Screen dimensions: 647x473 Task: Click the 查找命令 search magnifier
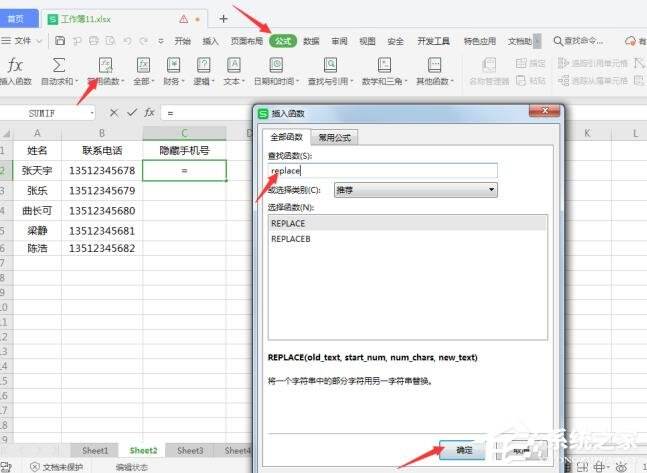[x=558, y=41]
